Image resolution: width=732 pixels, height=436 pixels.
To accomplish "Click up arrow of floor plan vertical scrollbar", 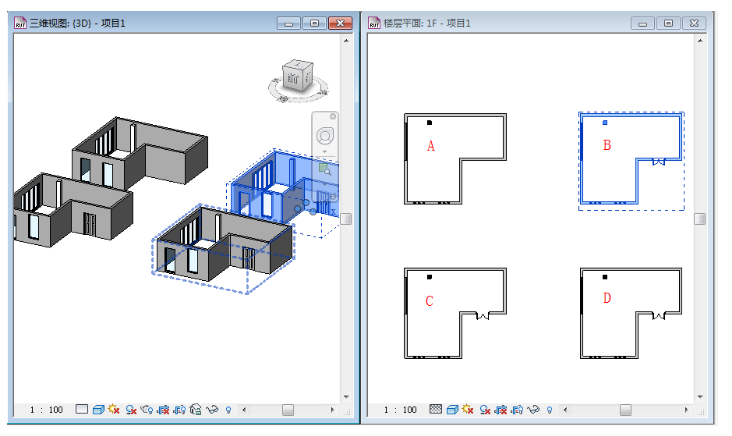I will pyautogui.click(x=700, y=41).
